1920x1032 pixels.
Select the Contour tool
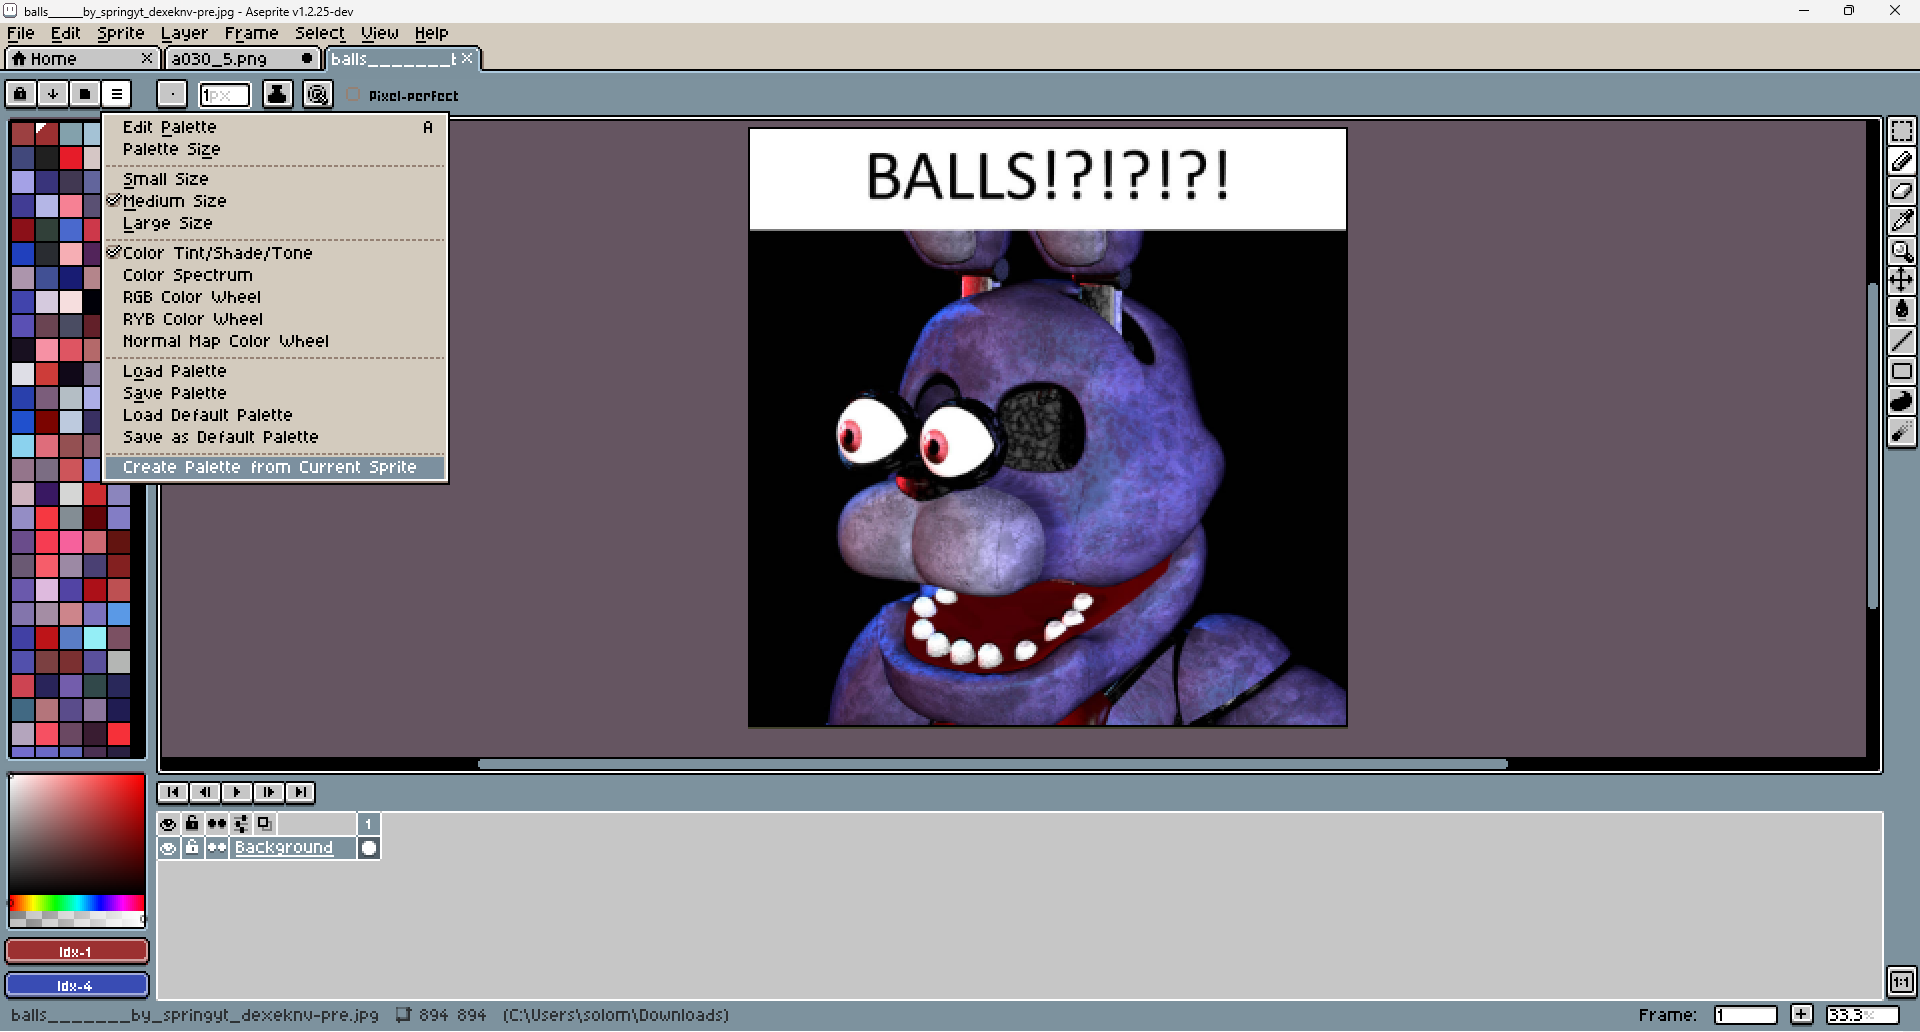(x=1901, y=401)
